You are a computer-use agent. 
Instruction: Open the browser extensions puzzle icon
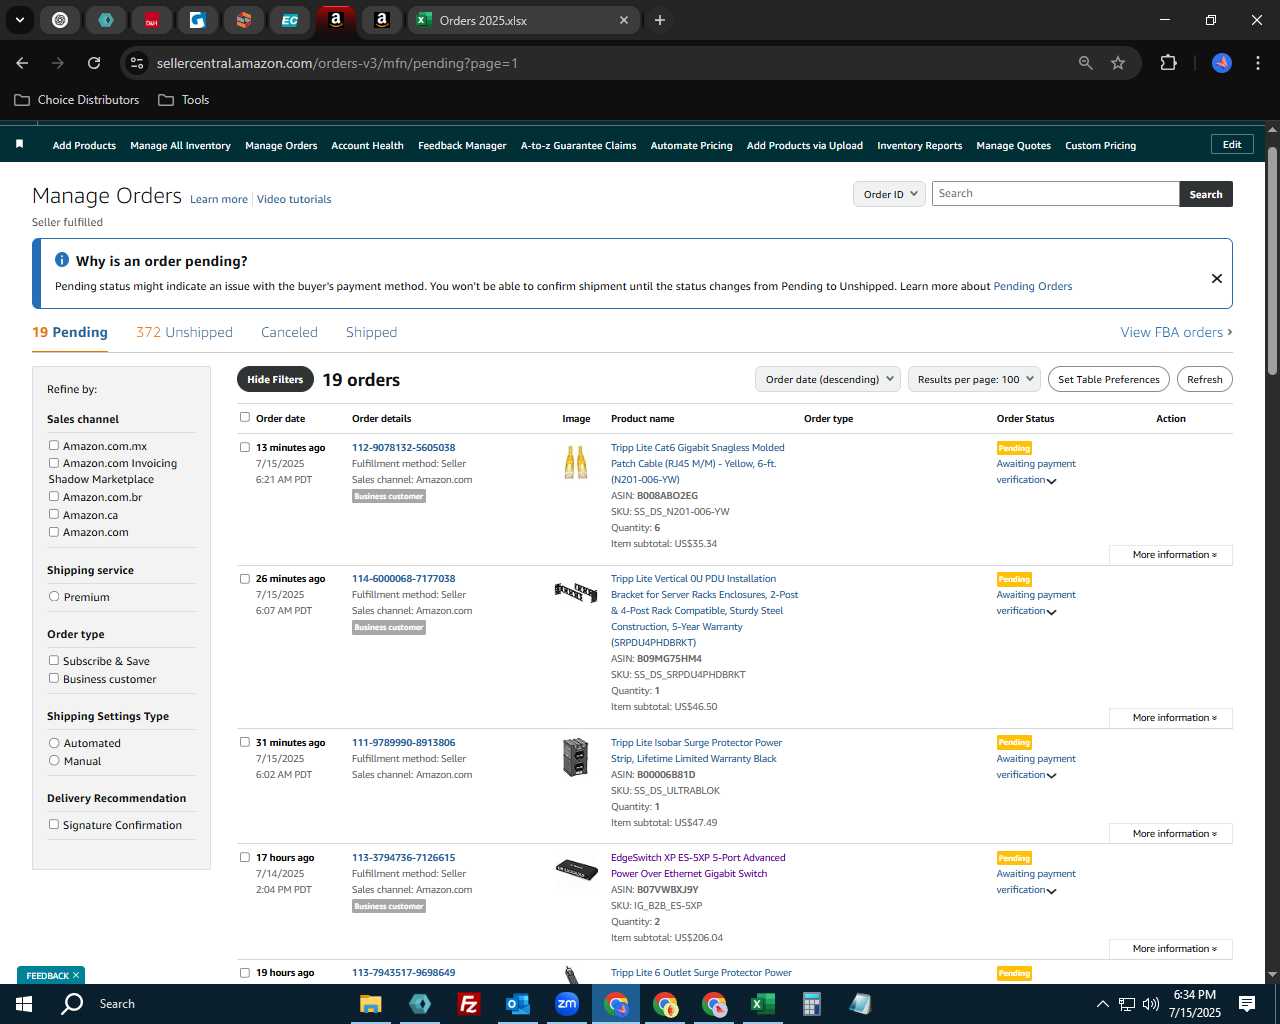(x=1168, y=63)
